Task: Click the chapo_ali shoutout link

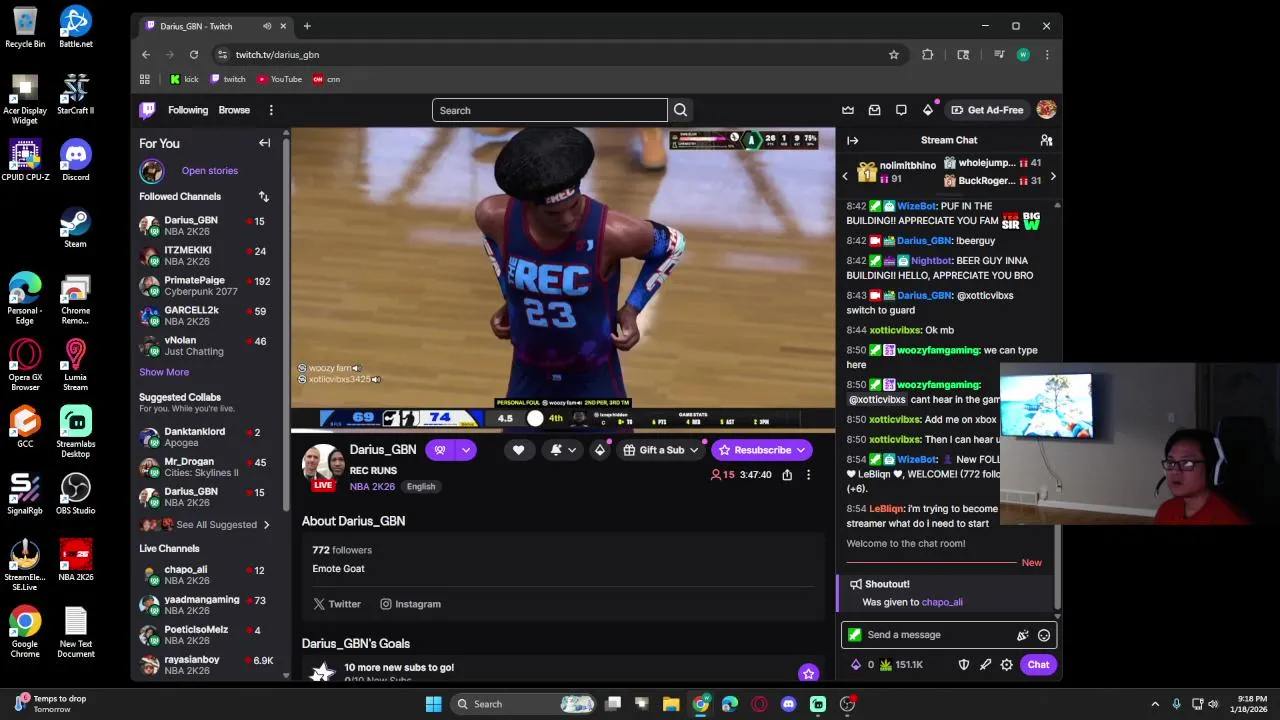Action: coord(942,603)
